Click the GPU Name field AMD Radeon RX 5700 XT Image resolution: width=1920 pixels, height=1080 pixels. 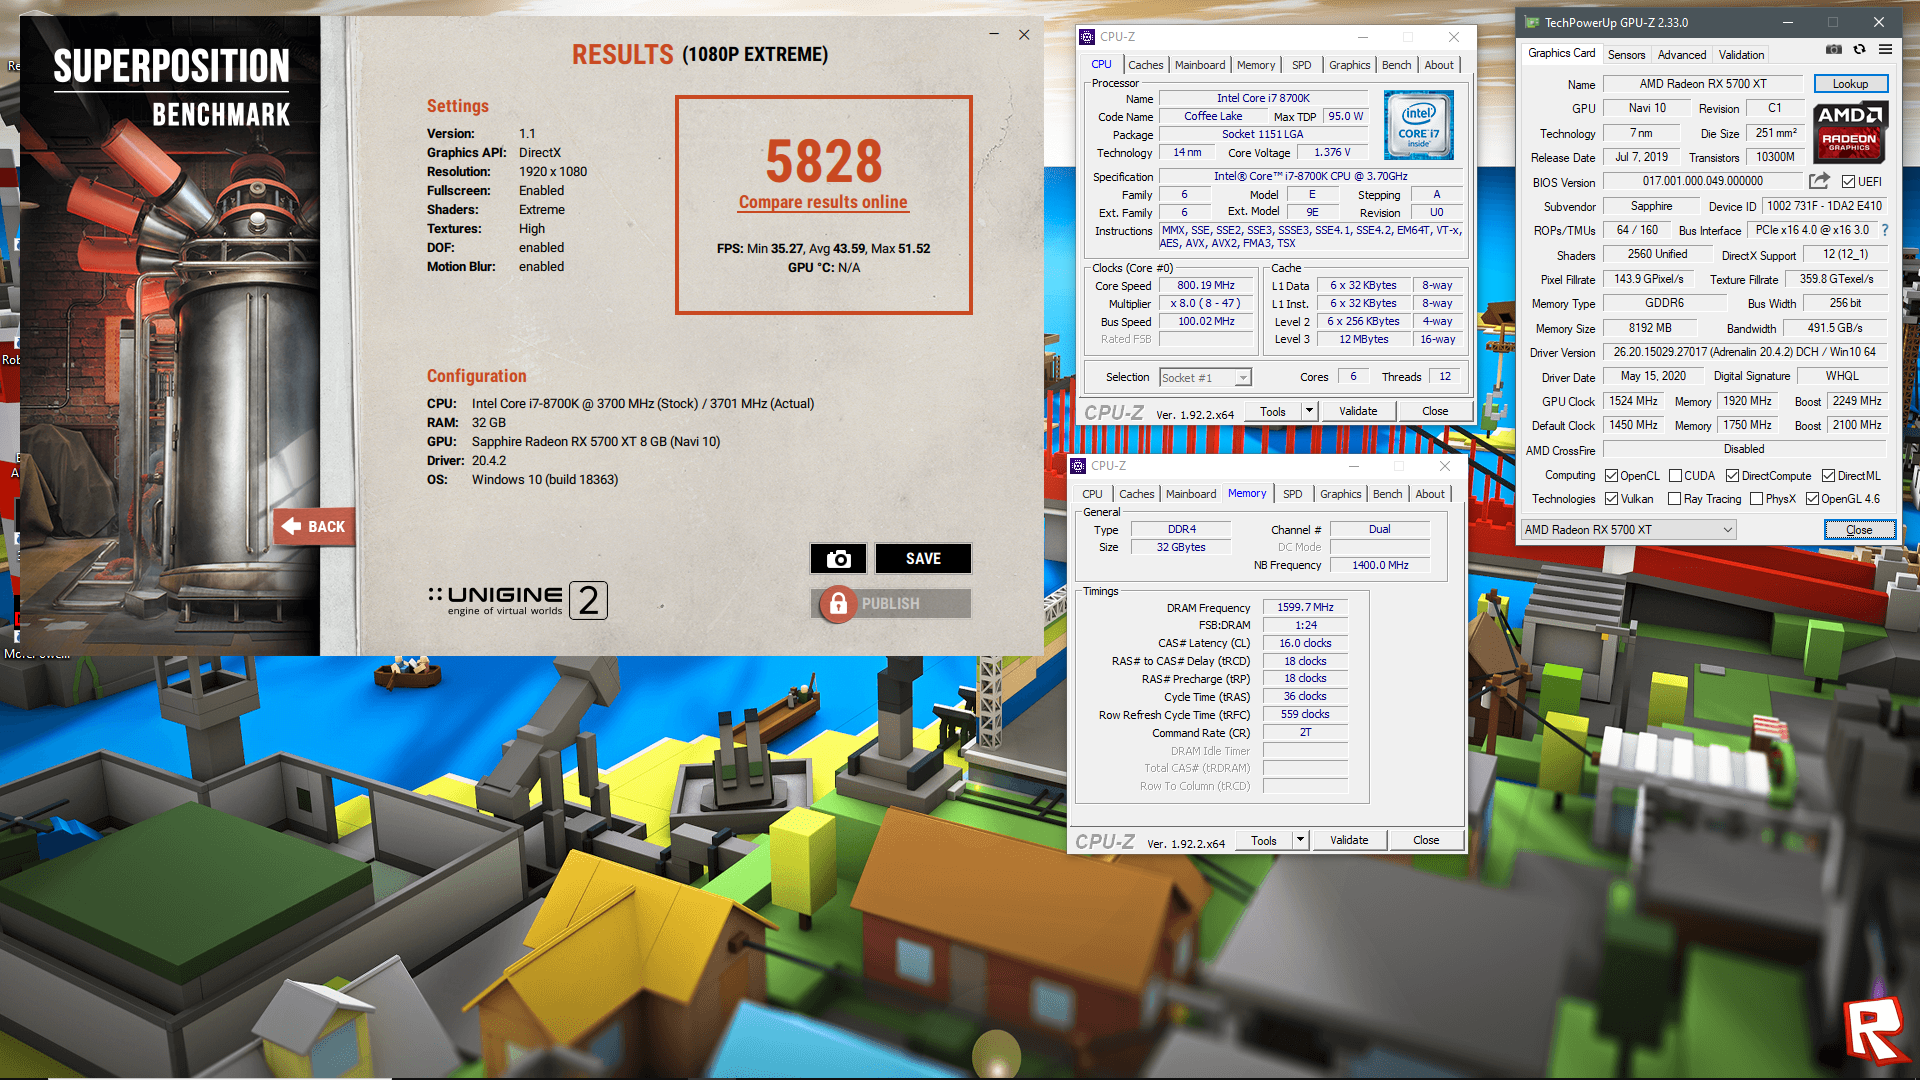pyautogui.click(x=1702, y=84)
